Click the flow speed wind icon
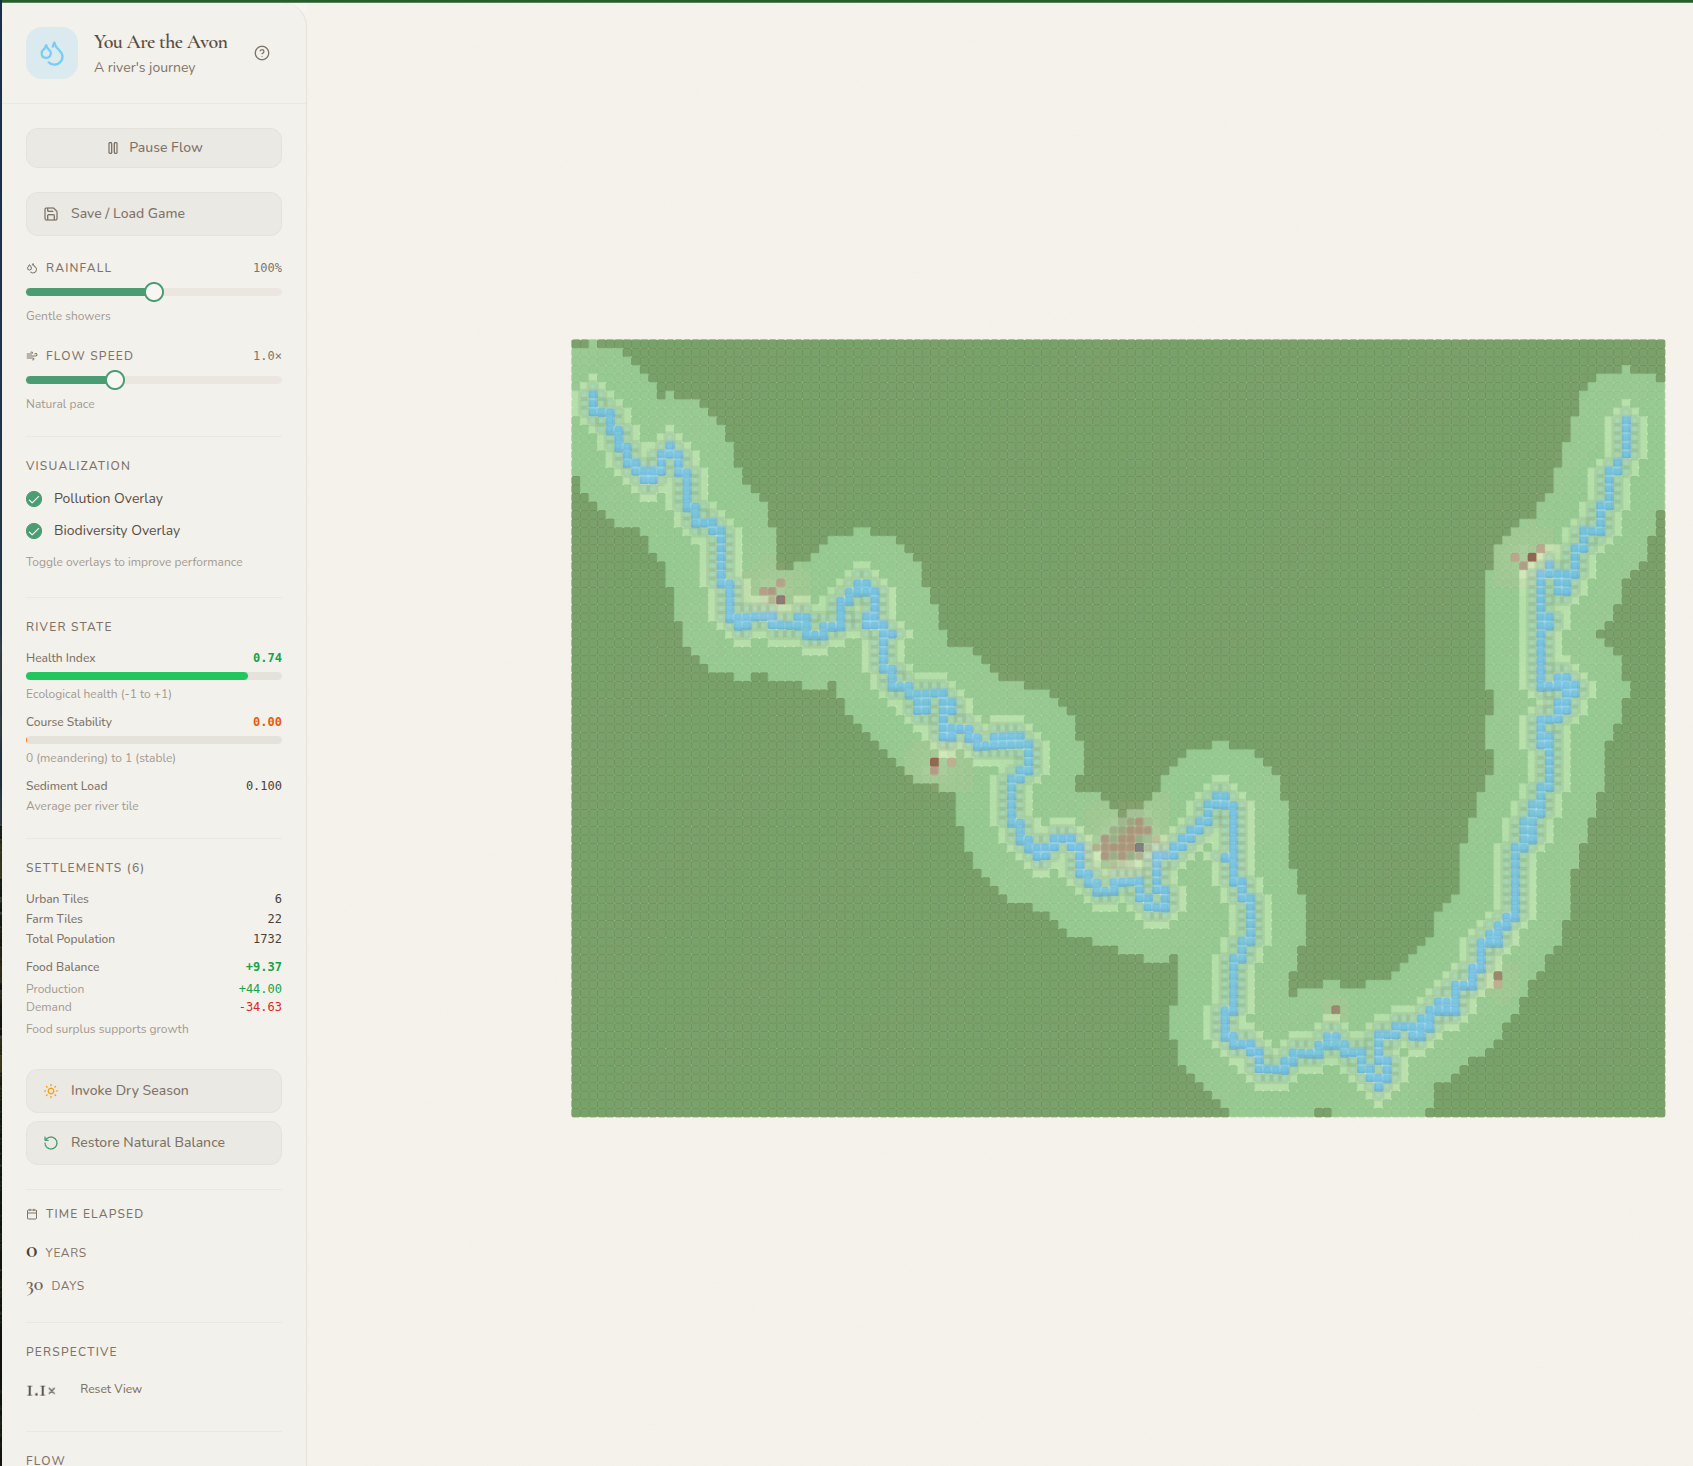This screenshot has width=1693, height=1466. click(x=32, y=356)
